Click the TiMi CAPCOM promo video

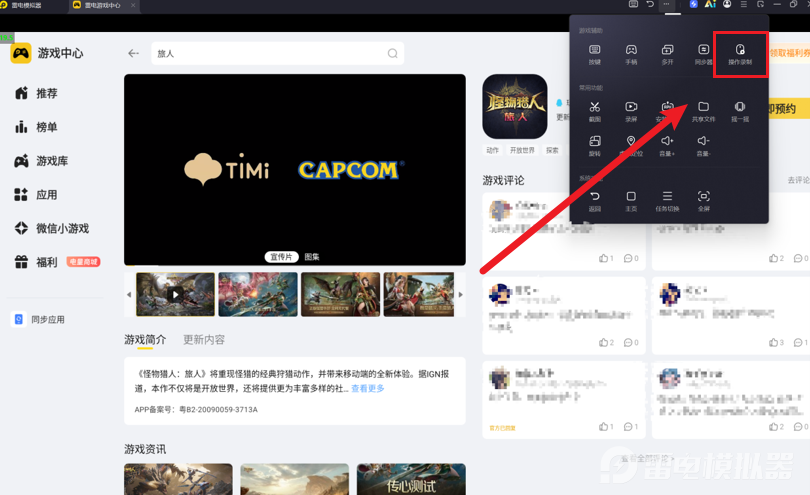(x=295, y=169)
